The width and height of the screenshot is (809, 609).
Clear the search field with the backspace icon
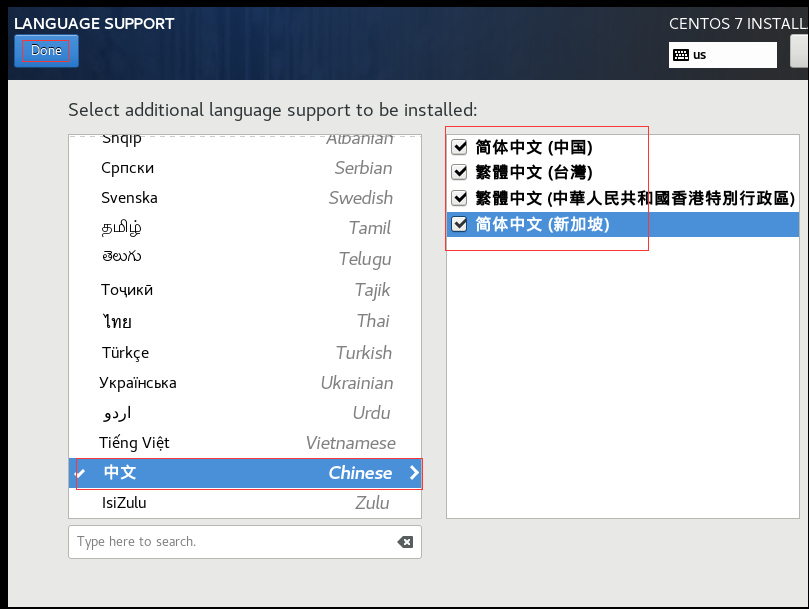point(405,541)
